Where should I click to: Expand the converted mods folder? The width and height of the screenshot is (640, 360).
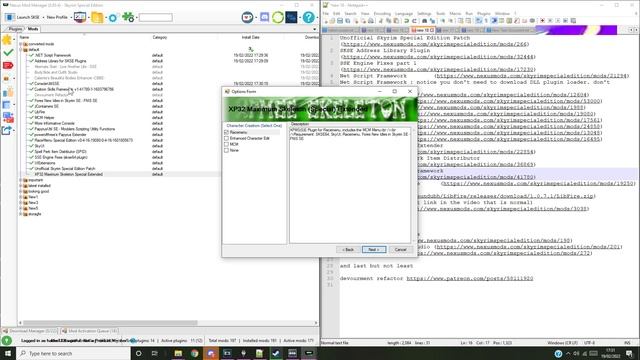point(21,44)
